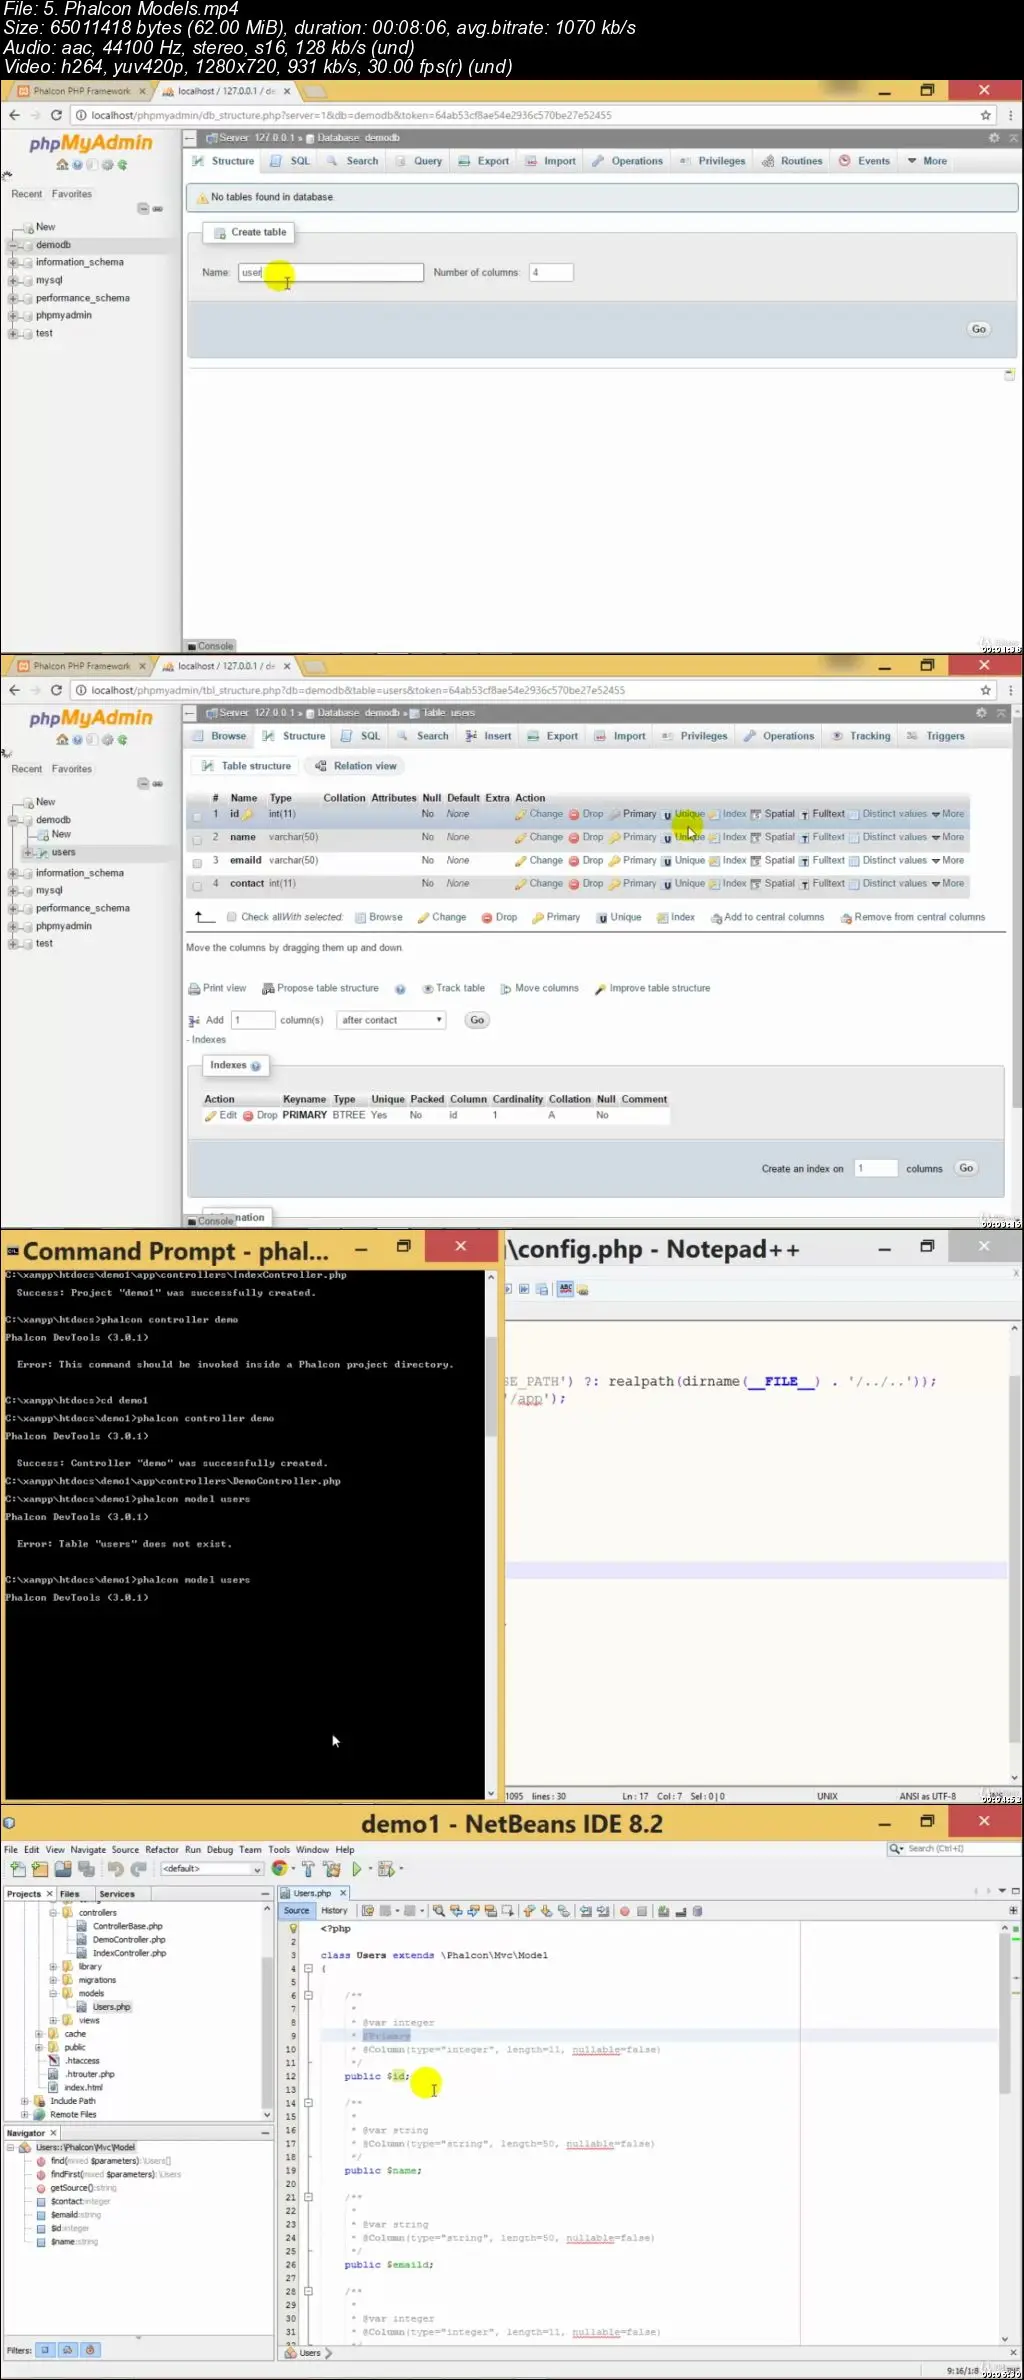
Task: Expand information_schema in users table page sidebar
Action: tap(13, 874)
